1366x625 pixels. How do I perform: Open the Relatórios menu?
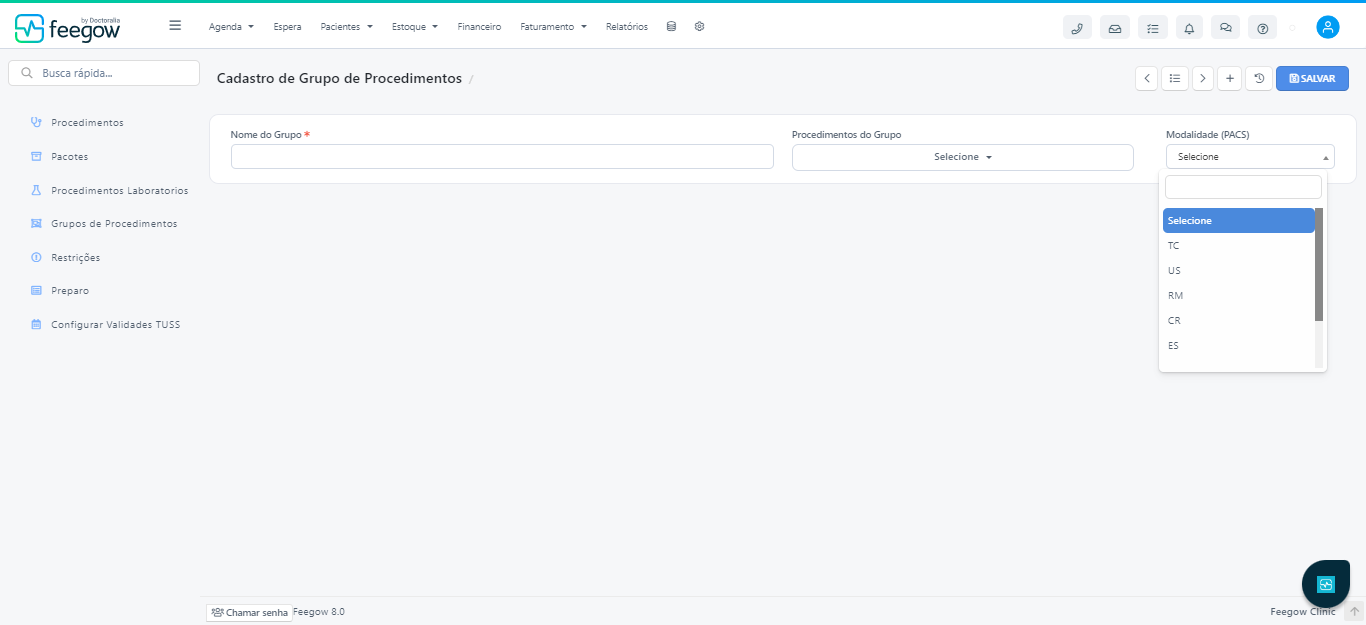pyautogui.click(x=627, y=27)
